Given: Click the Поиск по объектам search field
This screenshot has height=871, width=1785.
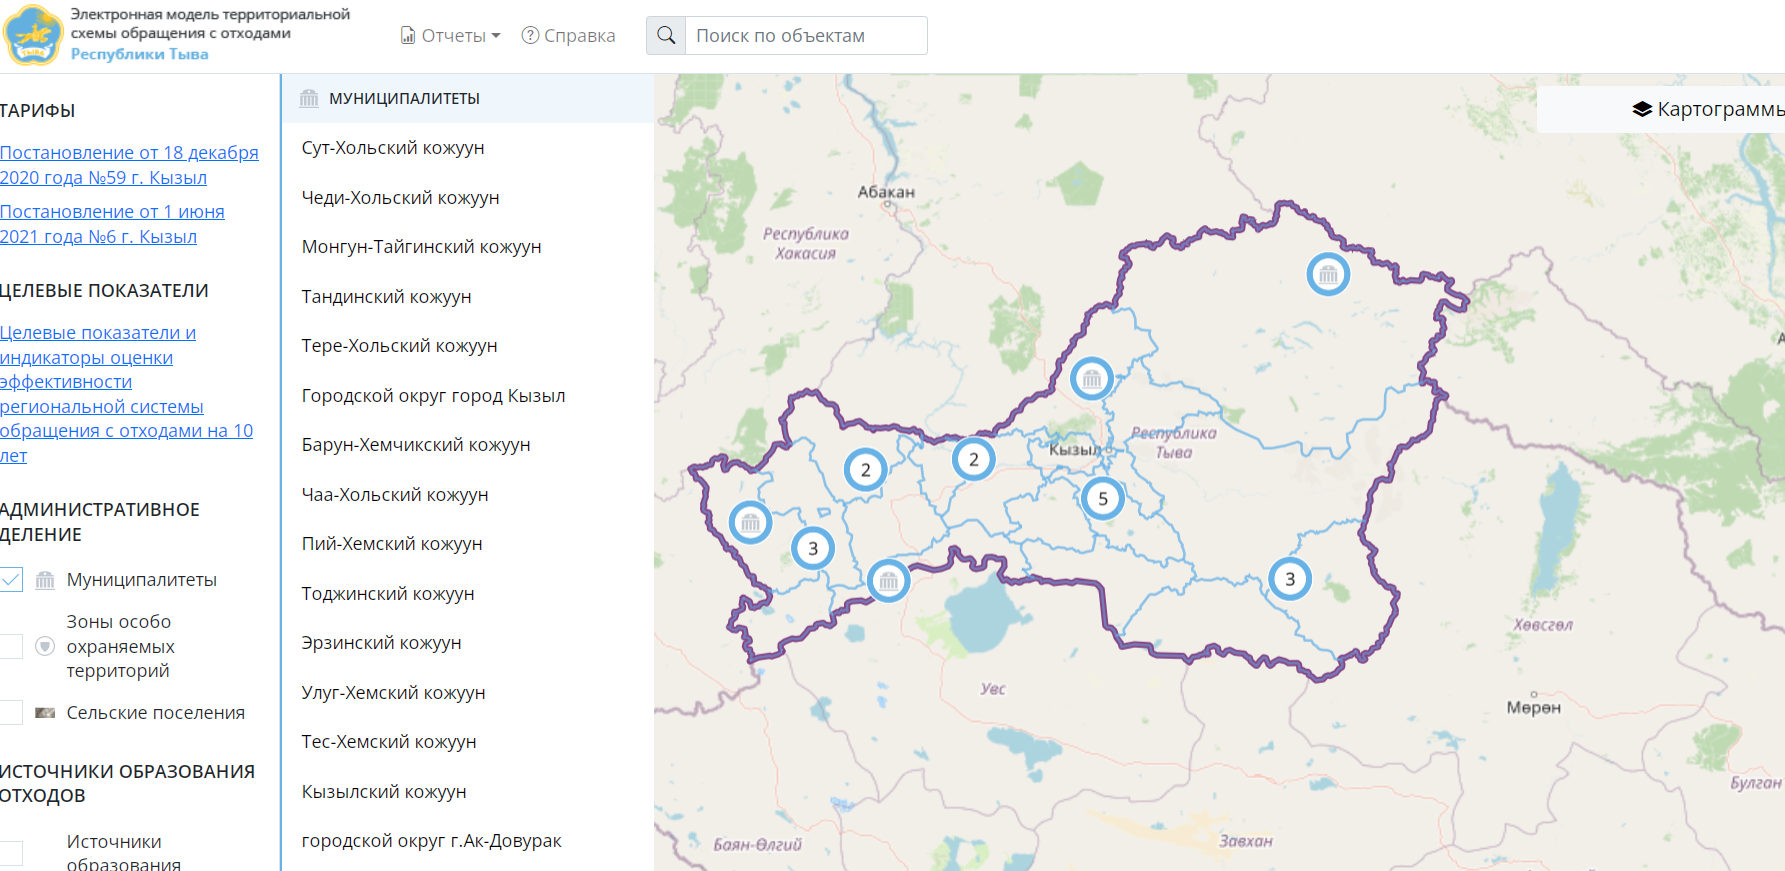Looking at the screenshot, I should click(x=805, y=36).
